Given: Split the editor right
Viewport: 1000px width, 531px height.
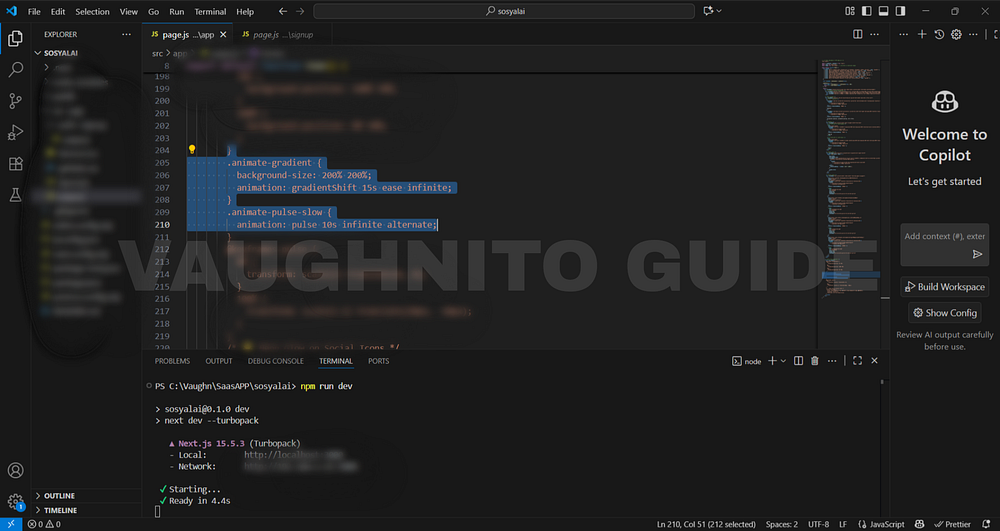Looking at the screenshot, I should (x=858, y=34).
